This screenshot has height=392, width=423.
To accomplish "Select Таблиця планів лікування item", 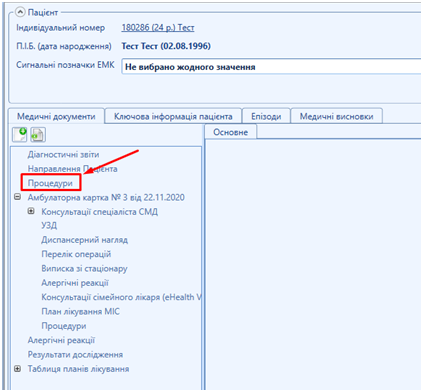I will click(x=78, y=369).
